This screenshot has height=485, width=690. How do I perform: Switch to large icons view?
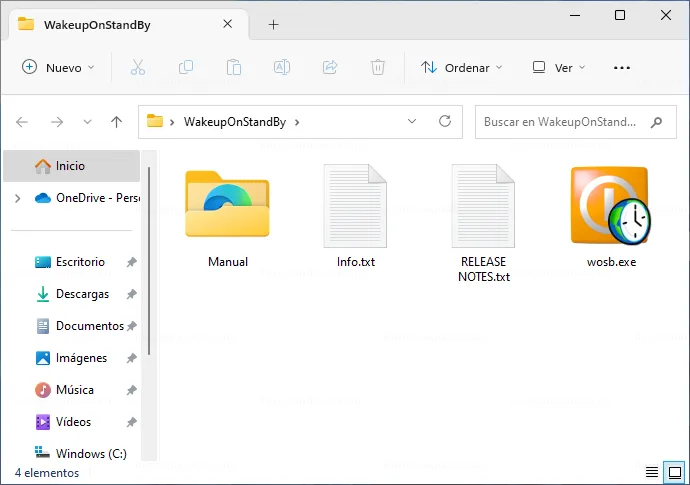[x=675, y=472]
